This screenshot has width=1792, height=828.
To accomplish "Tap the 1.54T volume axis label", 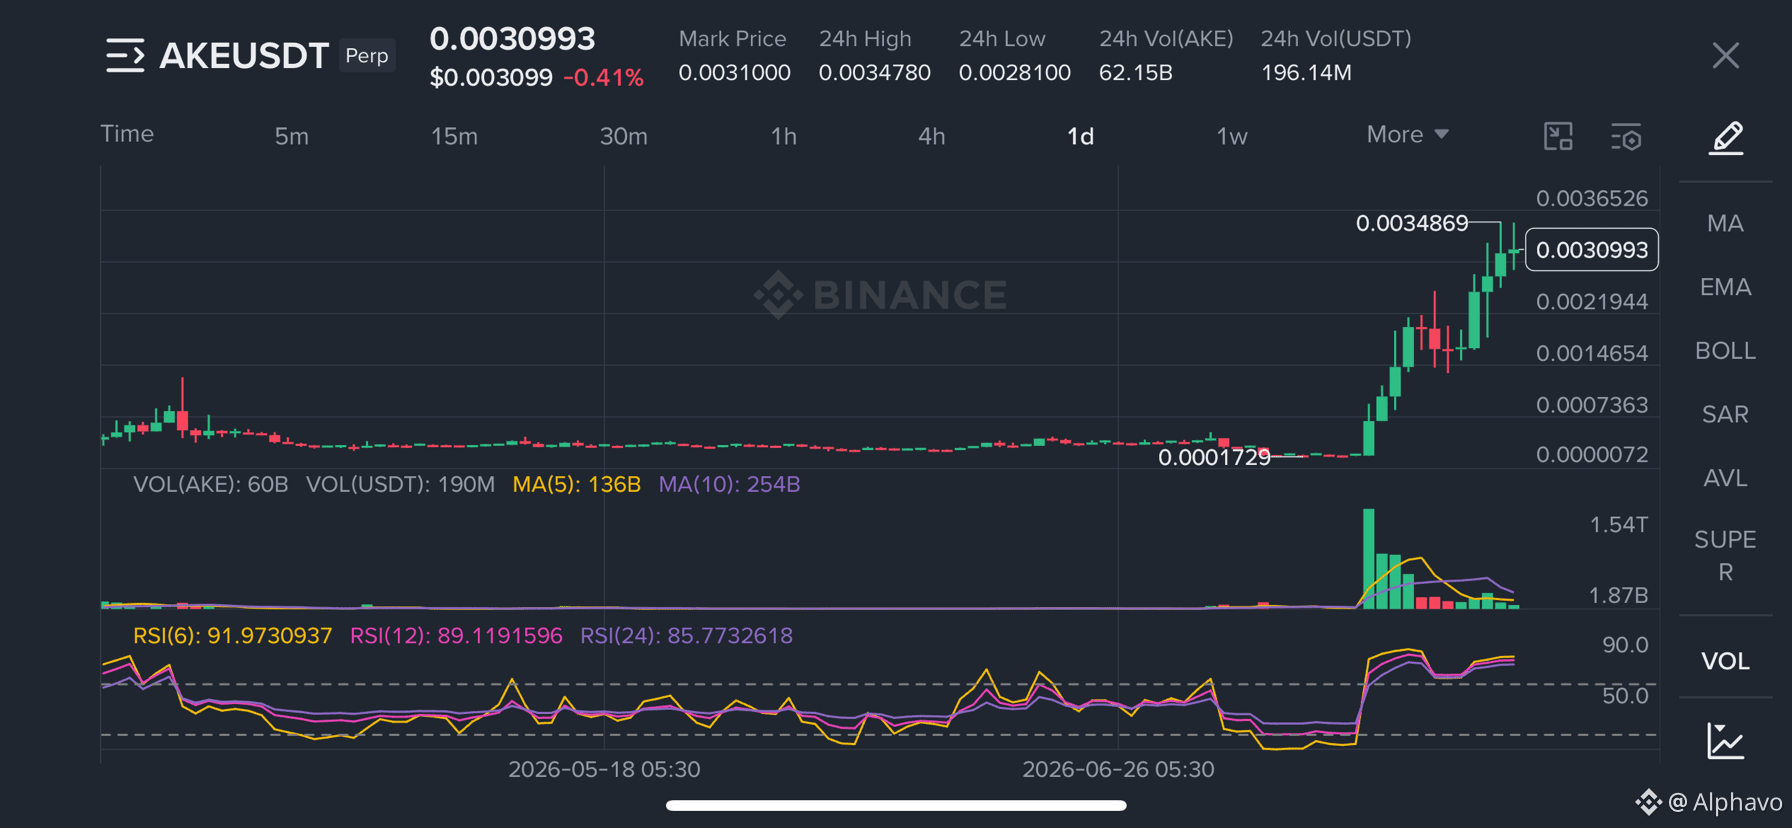I will point(1619,525).
